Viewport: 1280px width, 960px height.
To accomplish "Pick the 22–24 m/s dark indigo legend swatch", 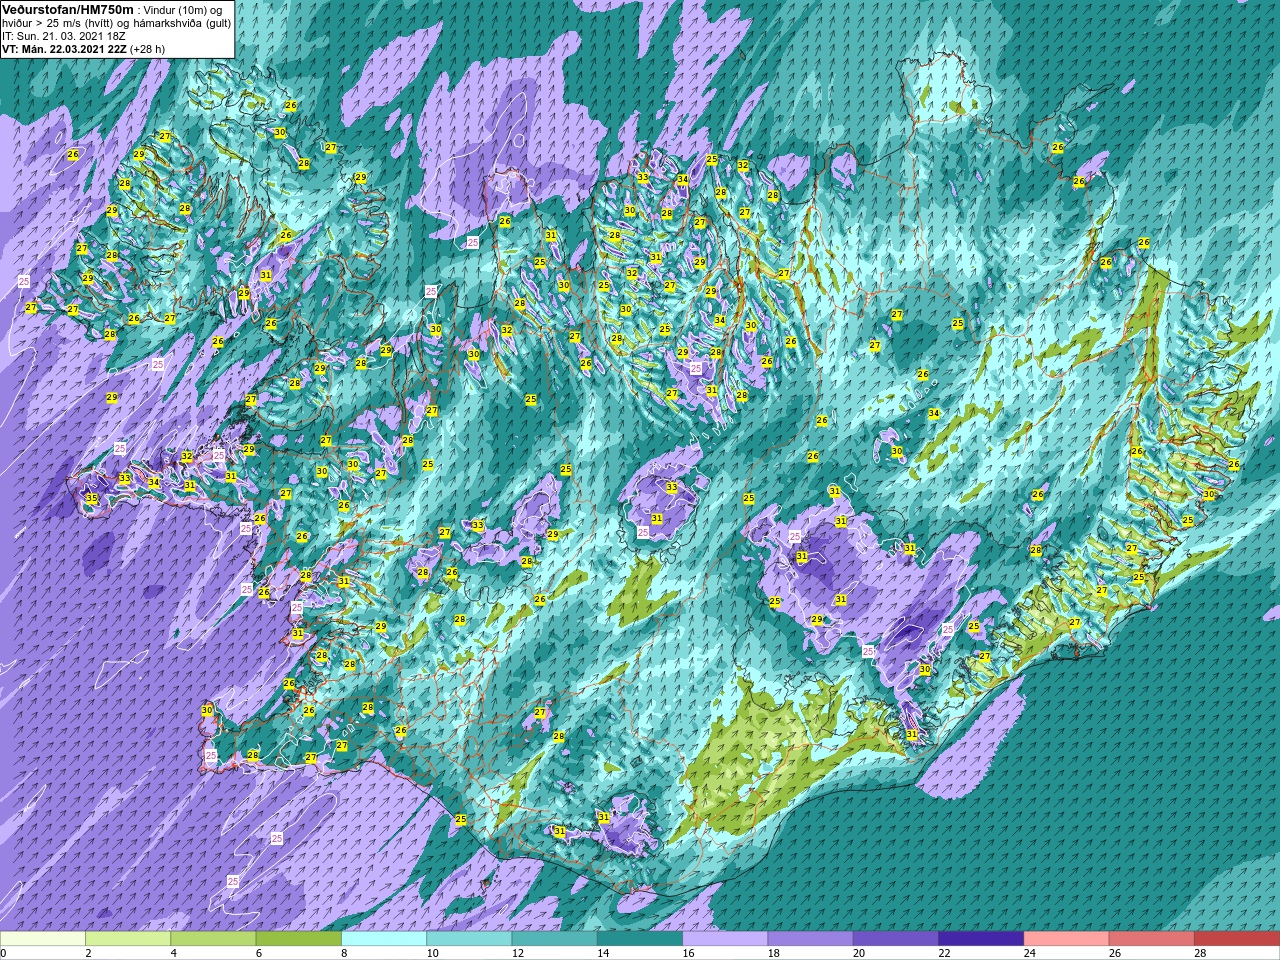I will pyautogui.click(x=981, y=939).
